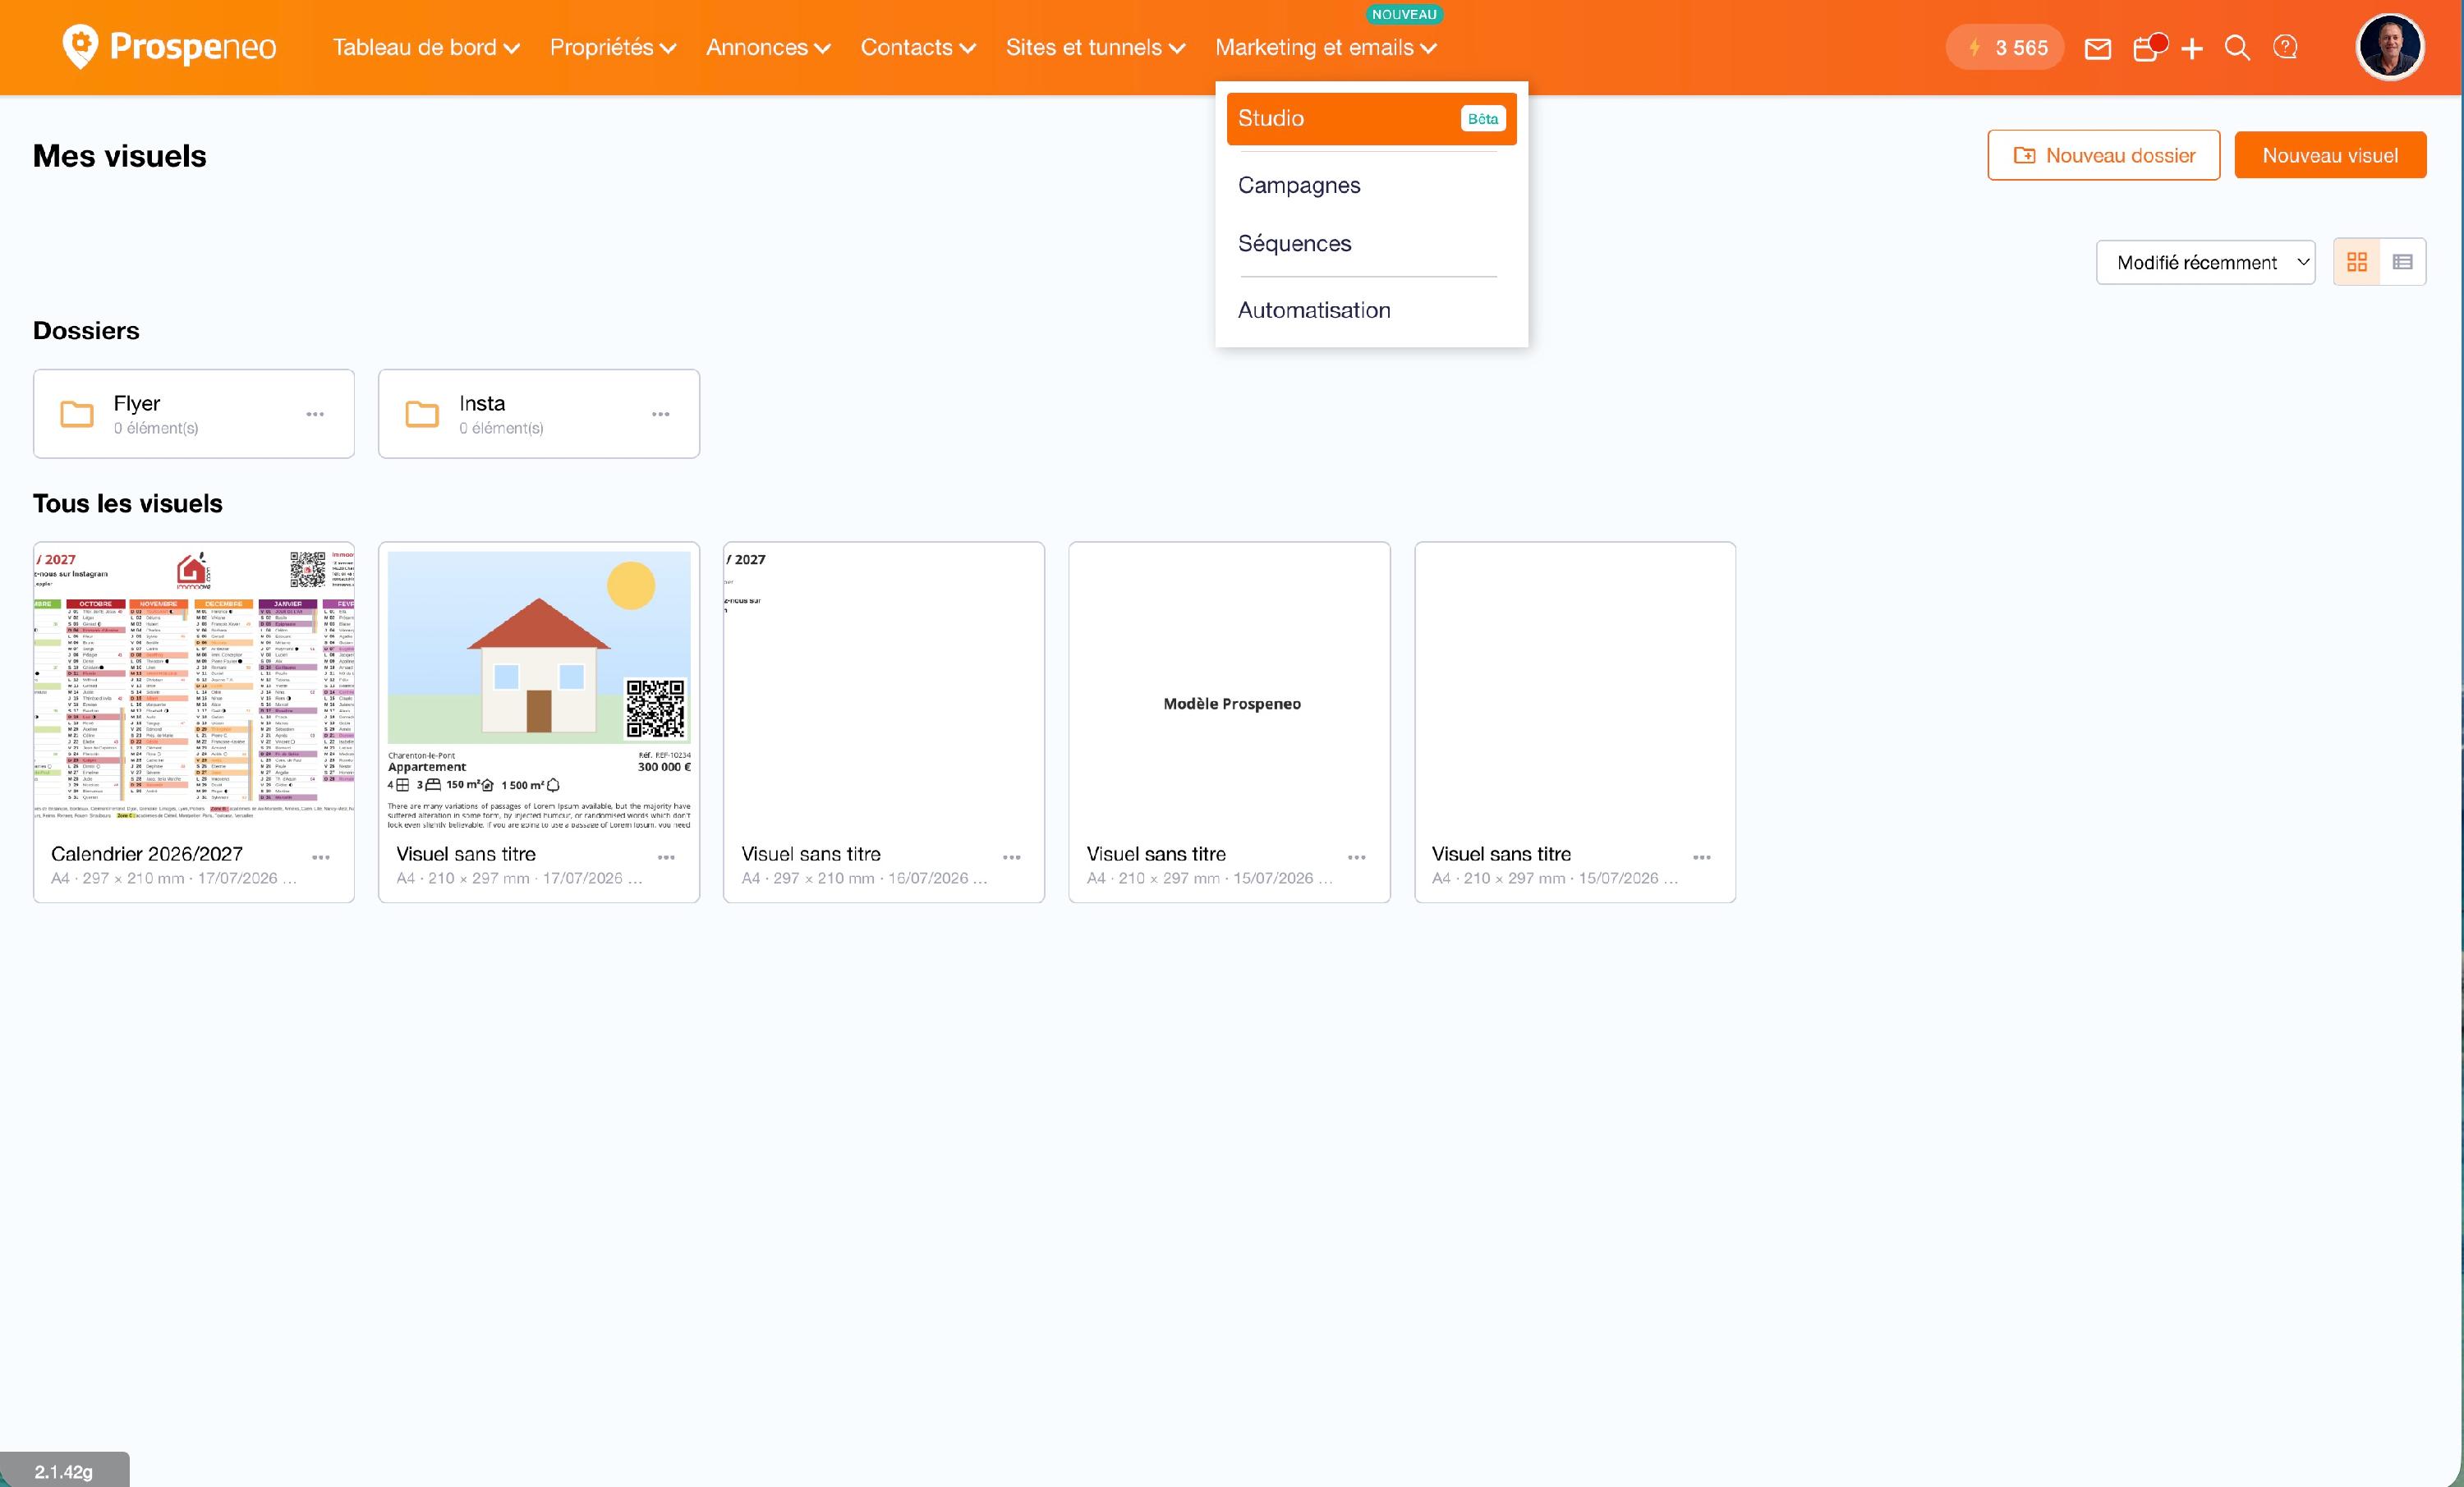This screenshot has height=1487, width=2464.
Task: Open the user profile avatar
Action: point(2390,46)
